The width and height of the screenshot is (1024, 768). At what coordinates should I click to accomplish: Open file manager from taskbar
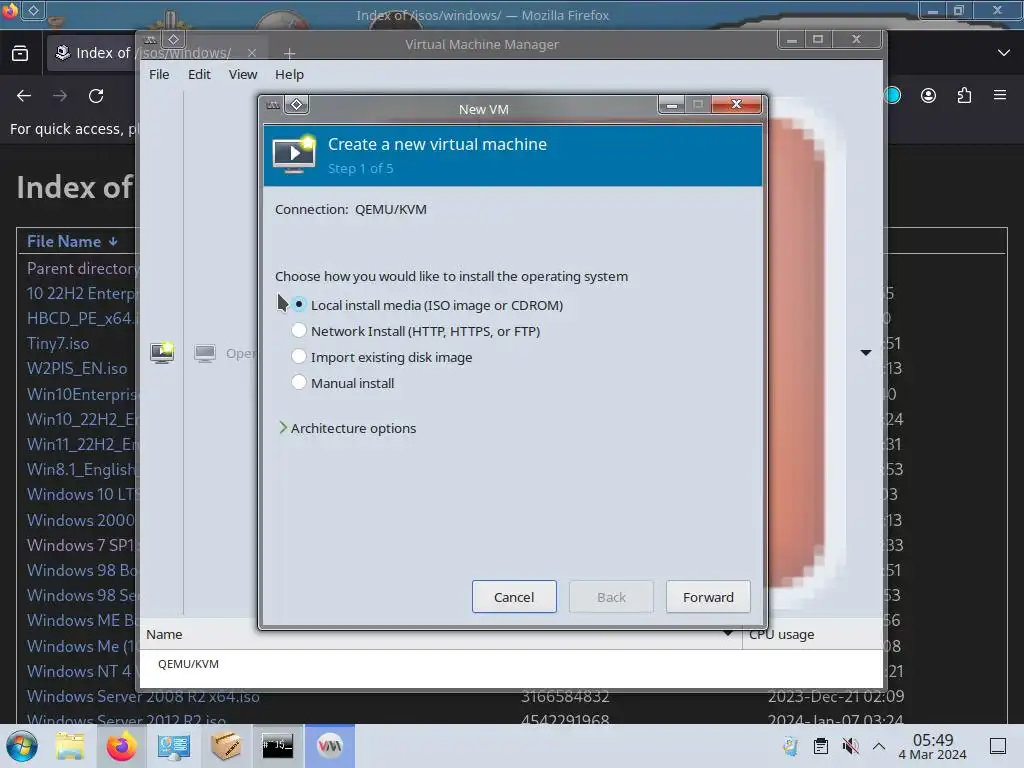tap(70, 746)
